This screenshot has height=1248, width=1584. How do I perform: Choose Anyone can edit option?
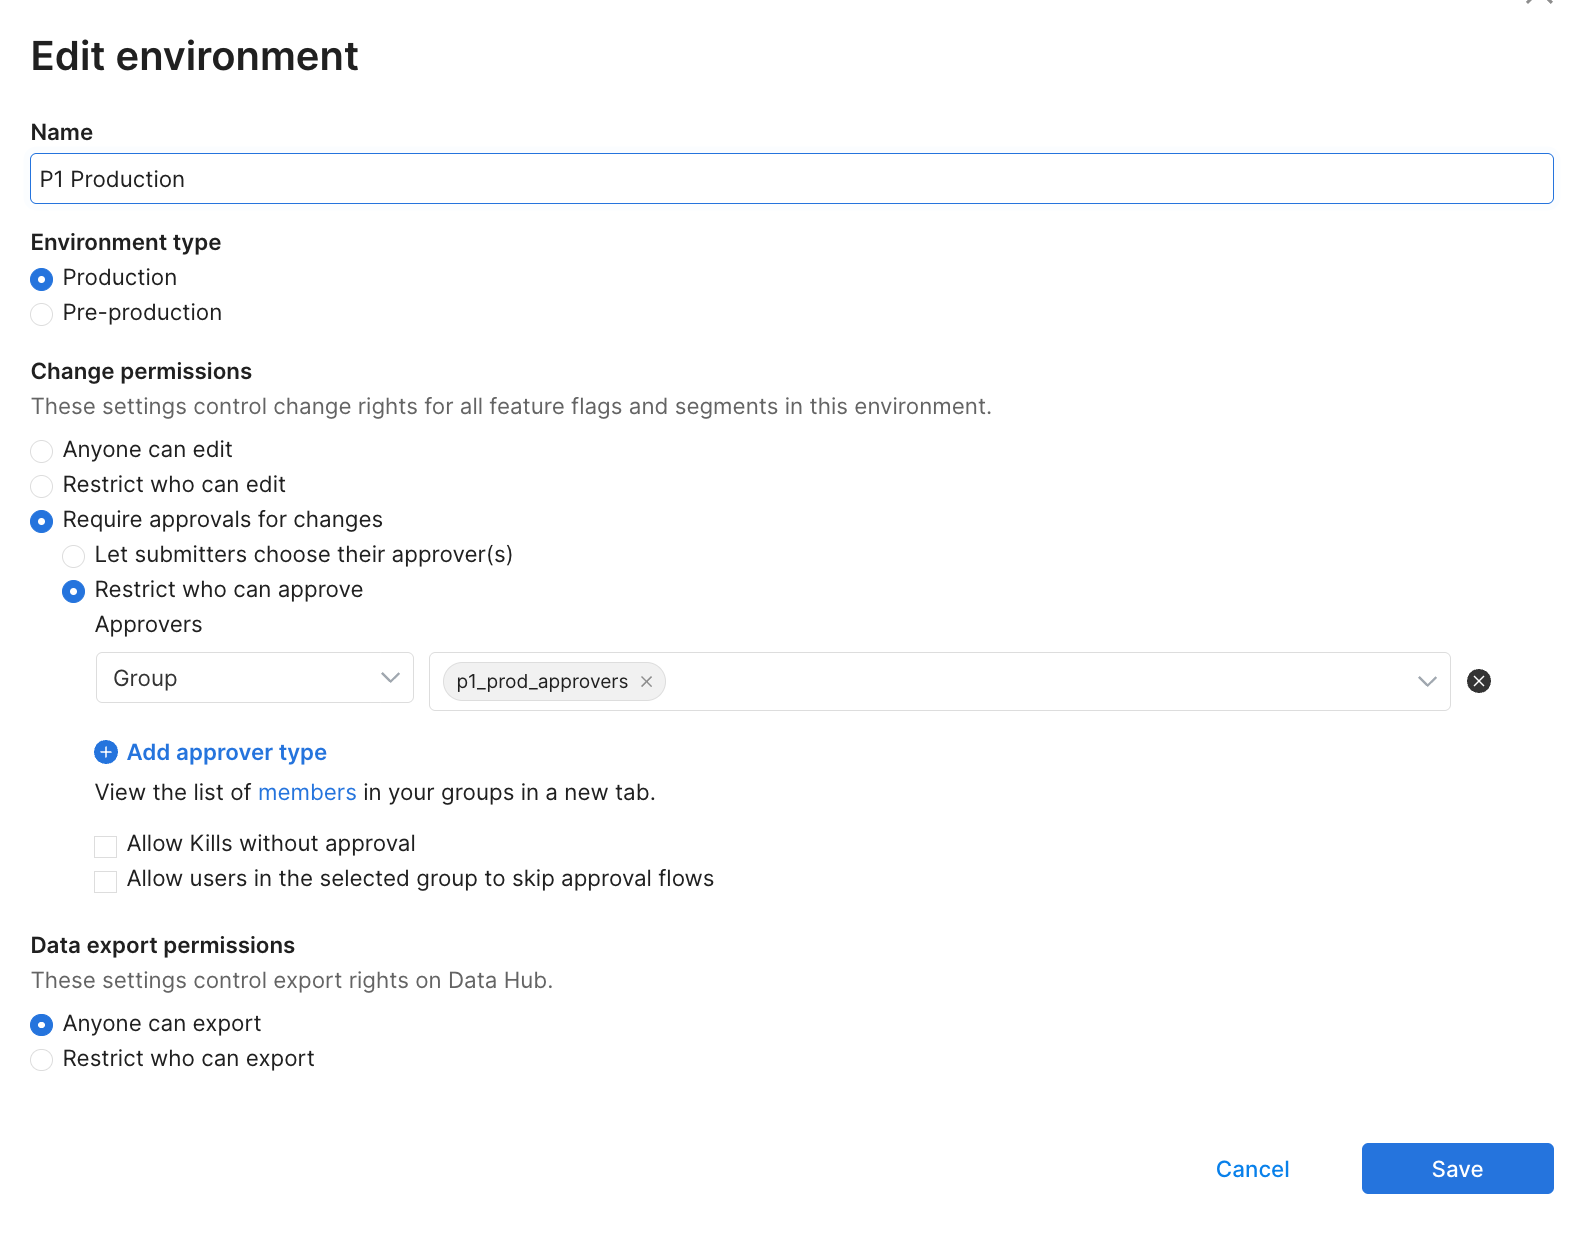(x=42, y=451)
